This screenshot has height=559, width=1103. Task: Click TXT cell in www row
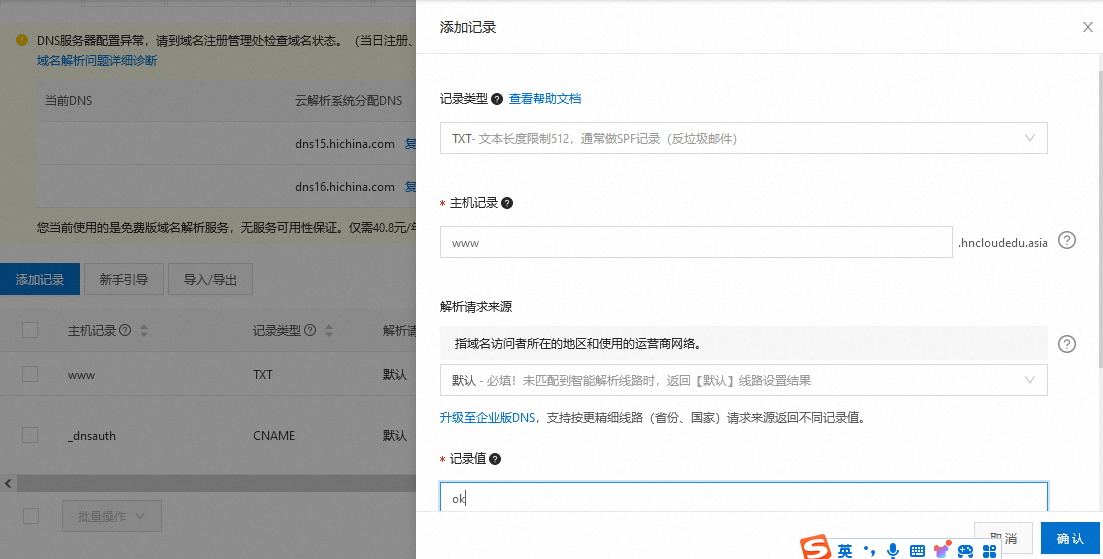(262, 375)
